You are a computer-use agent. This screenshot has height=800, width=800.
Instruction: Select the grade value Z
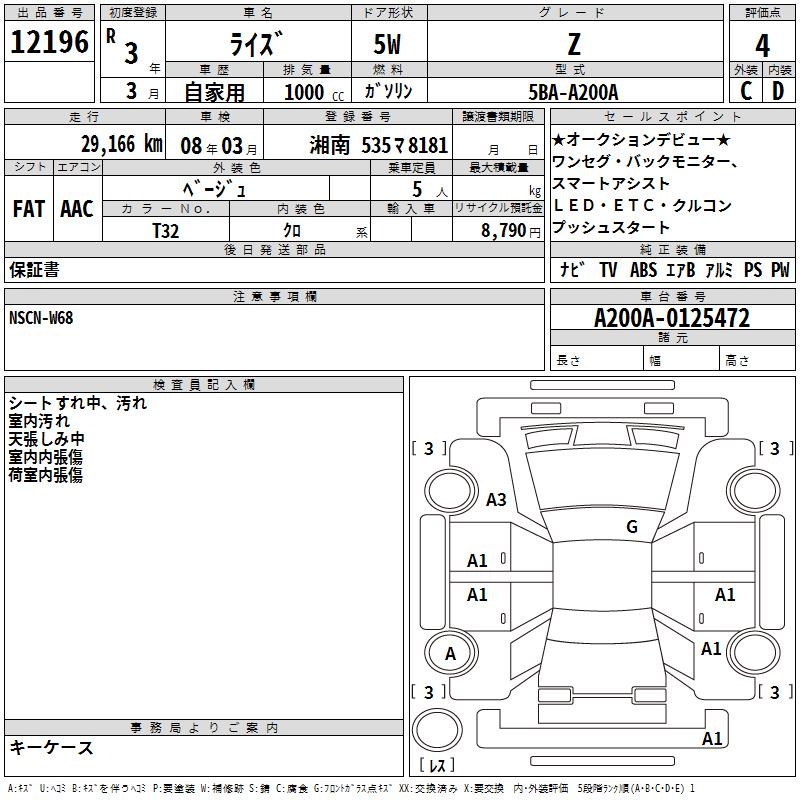[574, 44]
